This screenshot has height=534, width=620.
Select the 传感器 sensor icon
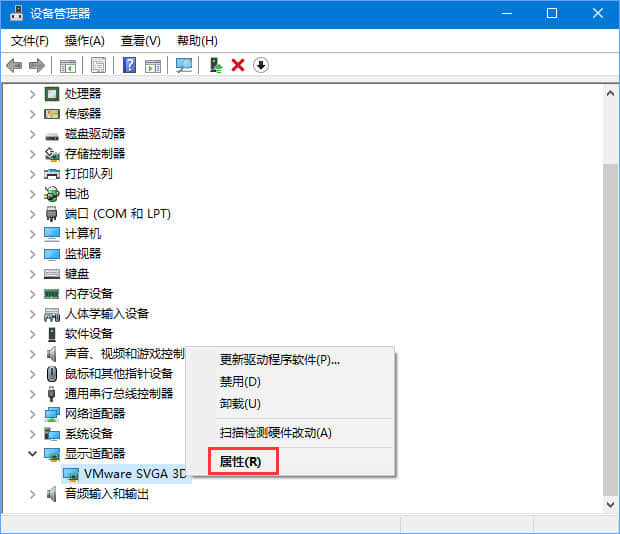[52, 114]
